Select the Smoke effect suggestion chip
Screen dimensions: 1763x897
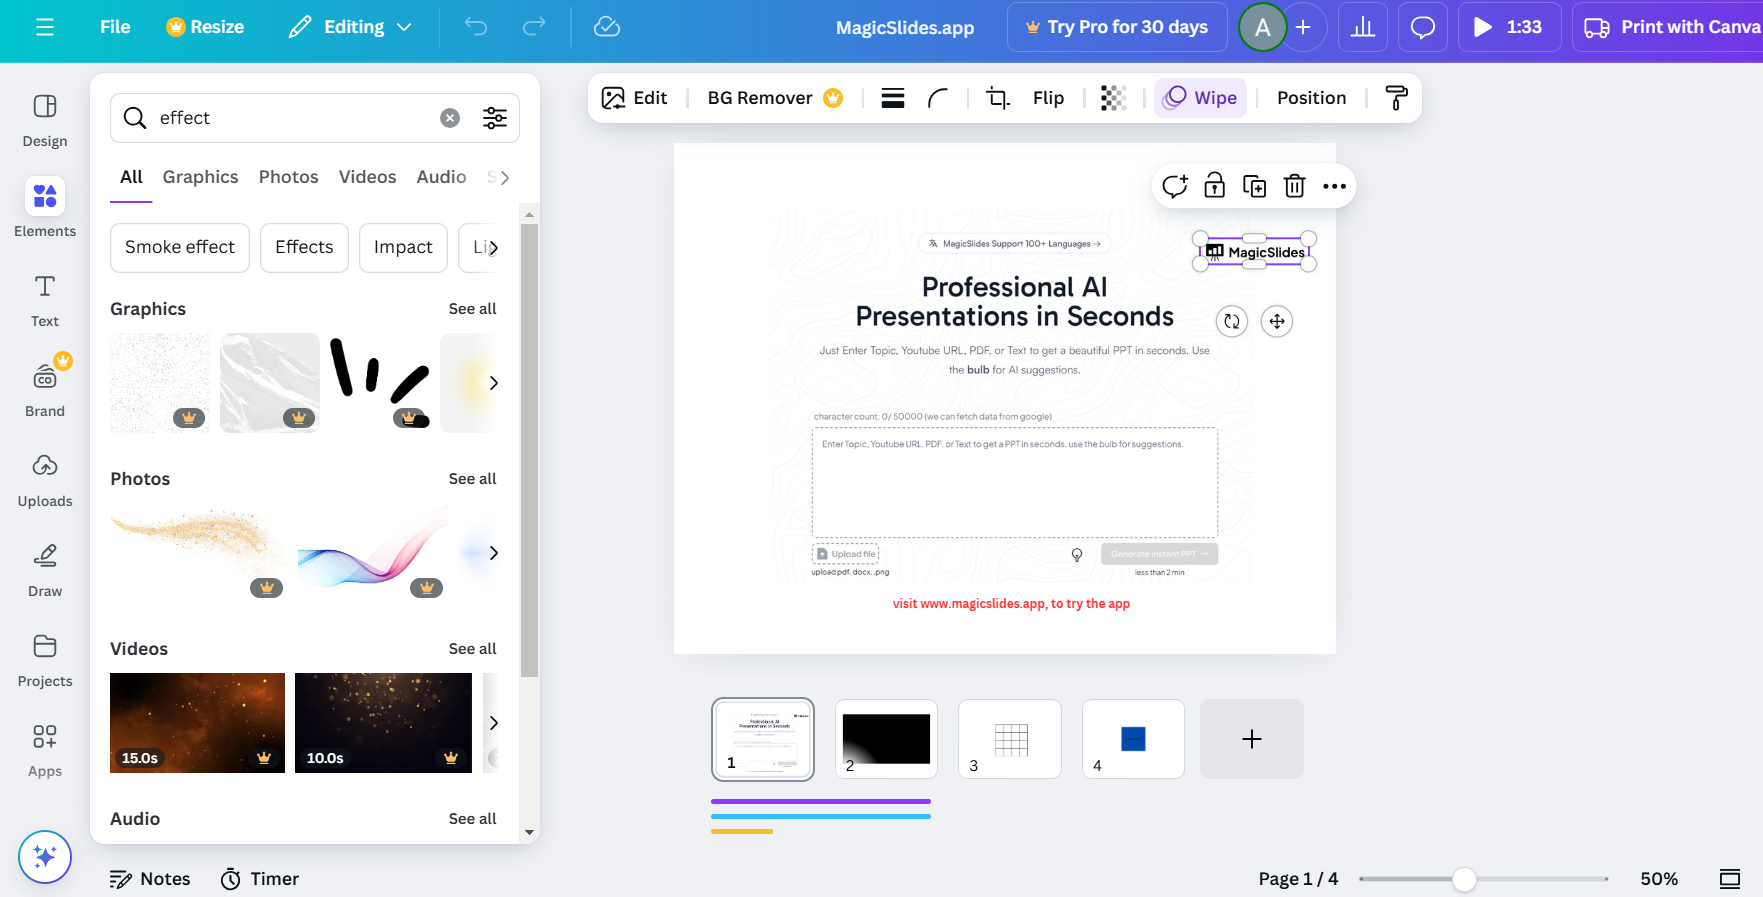coord(180,247)
